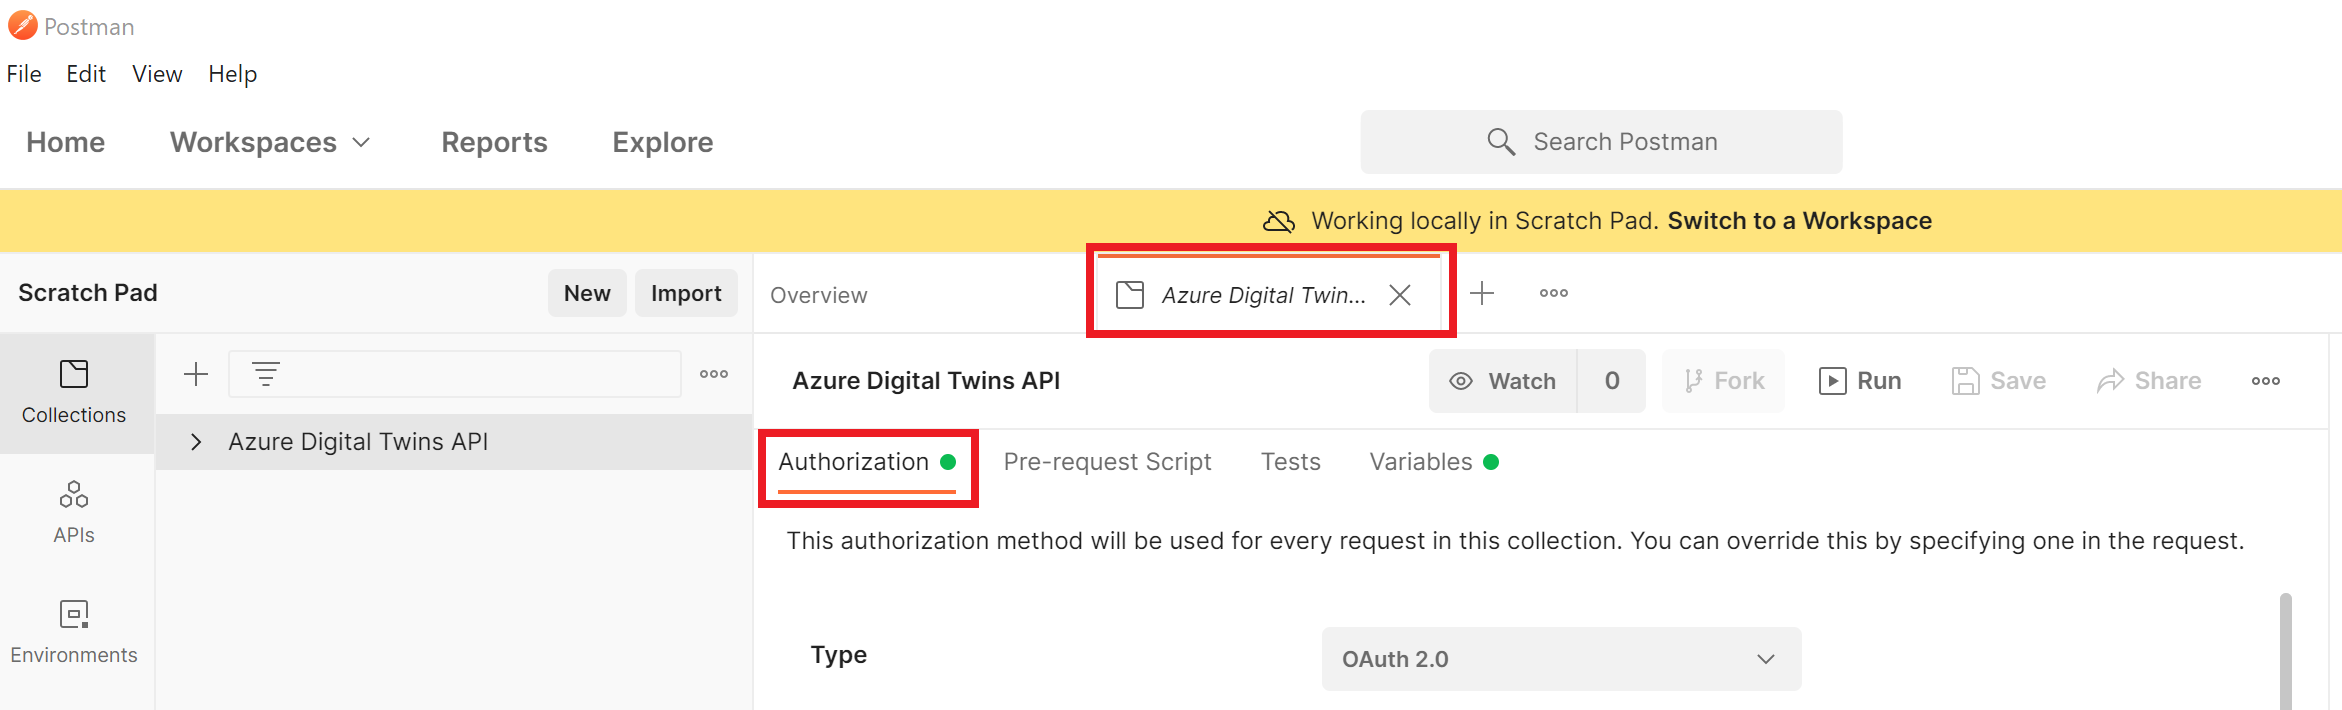
Task: Run the collection
Action: [1860, 381]
